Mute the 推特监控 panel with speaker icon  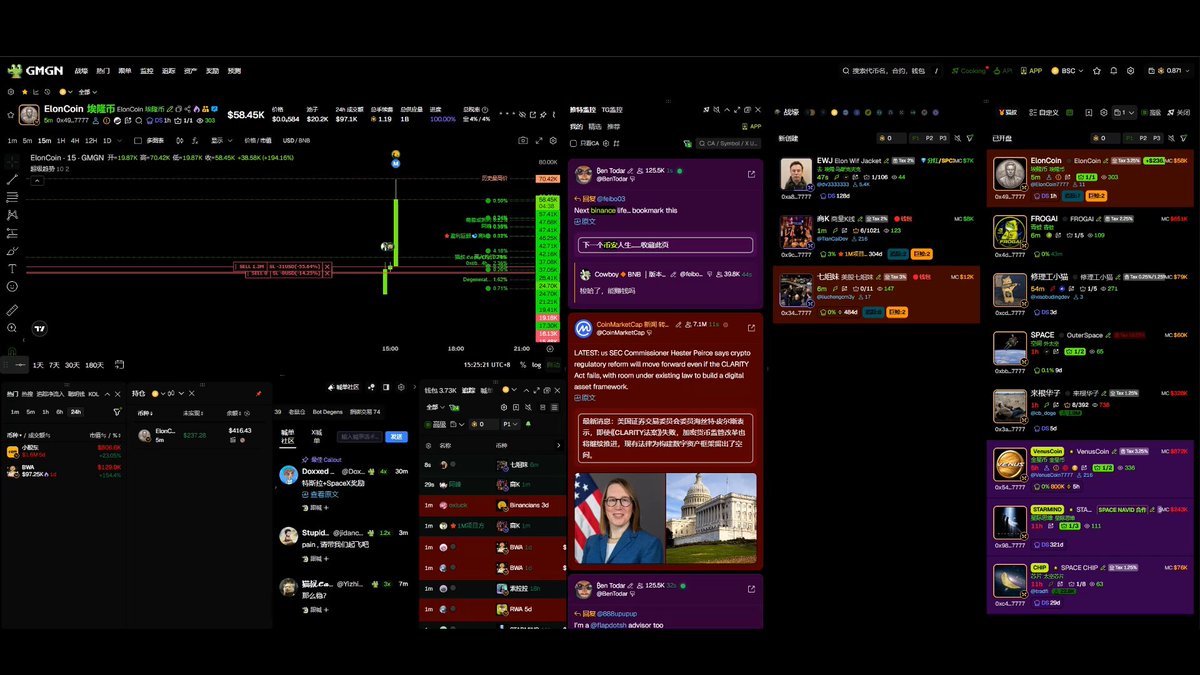716,109
